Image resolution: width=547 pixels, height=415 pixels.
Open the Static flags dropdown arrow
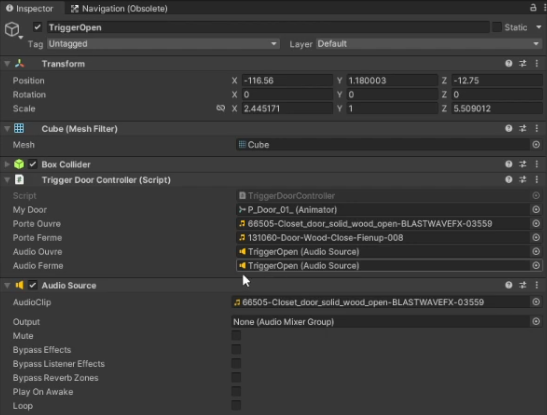tap(539, 27)
